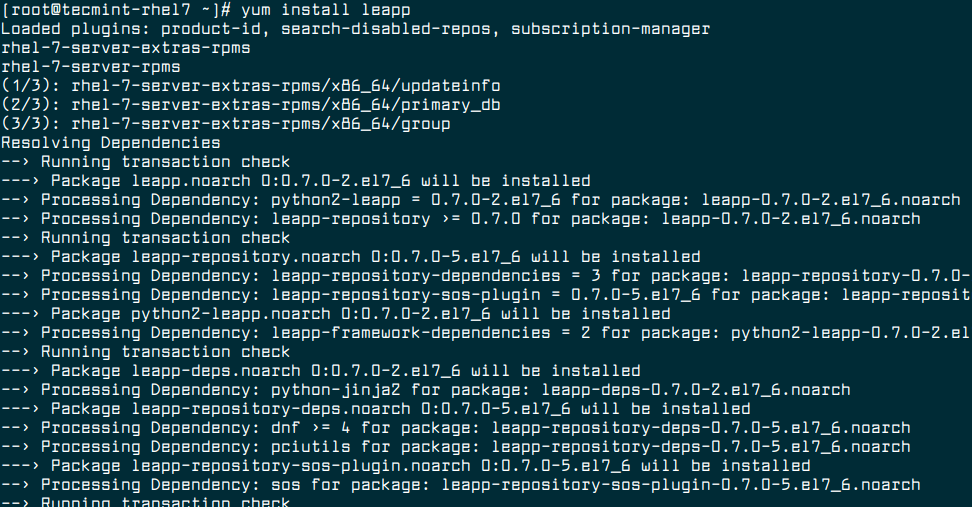Click the (2/3) primary_db download line
Screen dimensions: 972x507
[x=251, y=105]
